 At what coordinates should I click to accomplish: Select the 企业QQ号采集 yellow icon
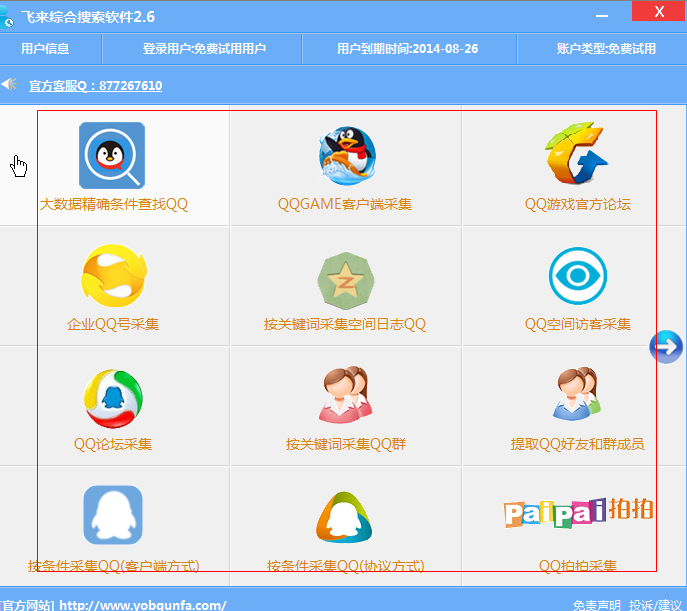114,275
